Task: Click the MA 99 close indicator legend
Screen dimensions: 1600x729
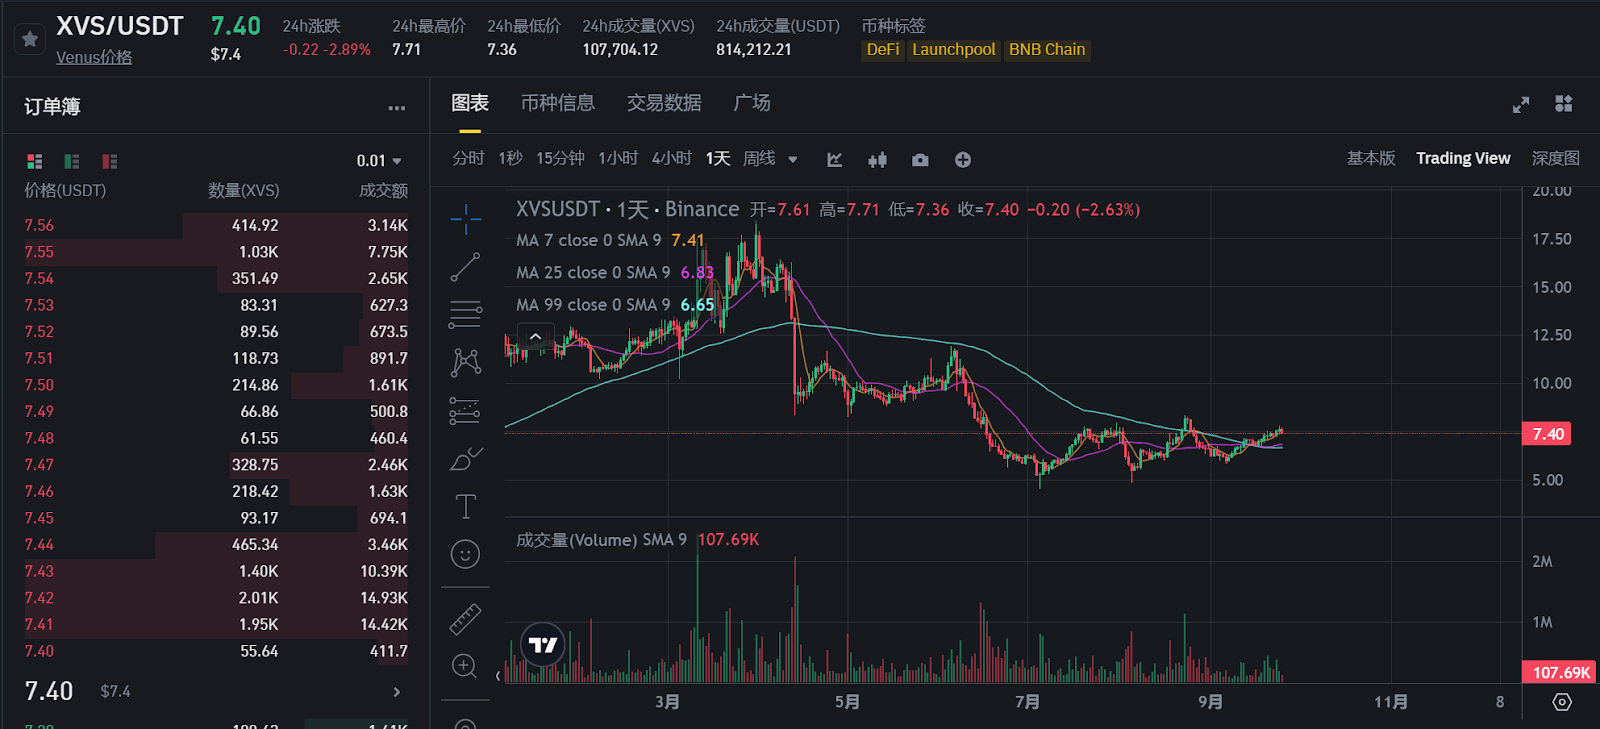Action: pos(615,304)
